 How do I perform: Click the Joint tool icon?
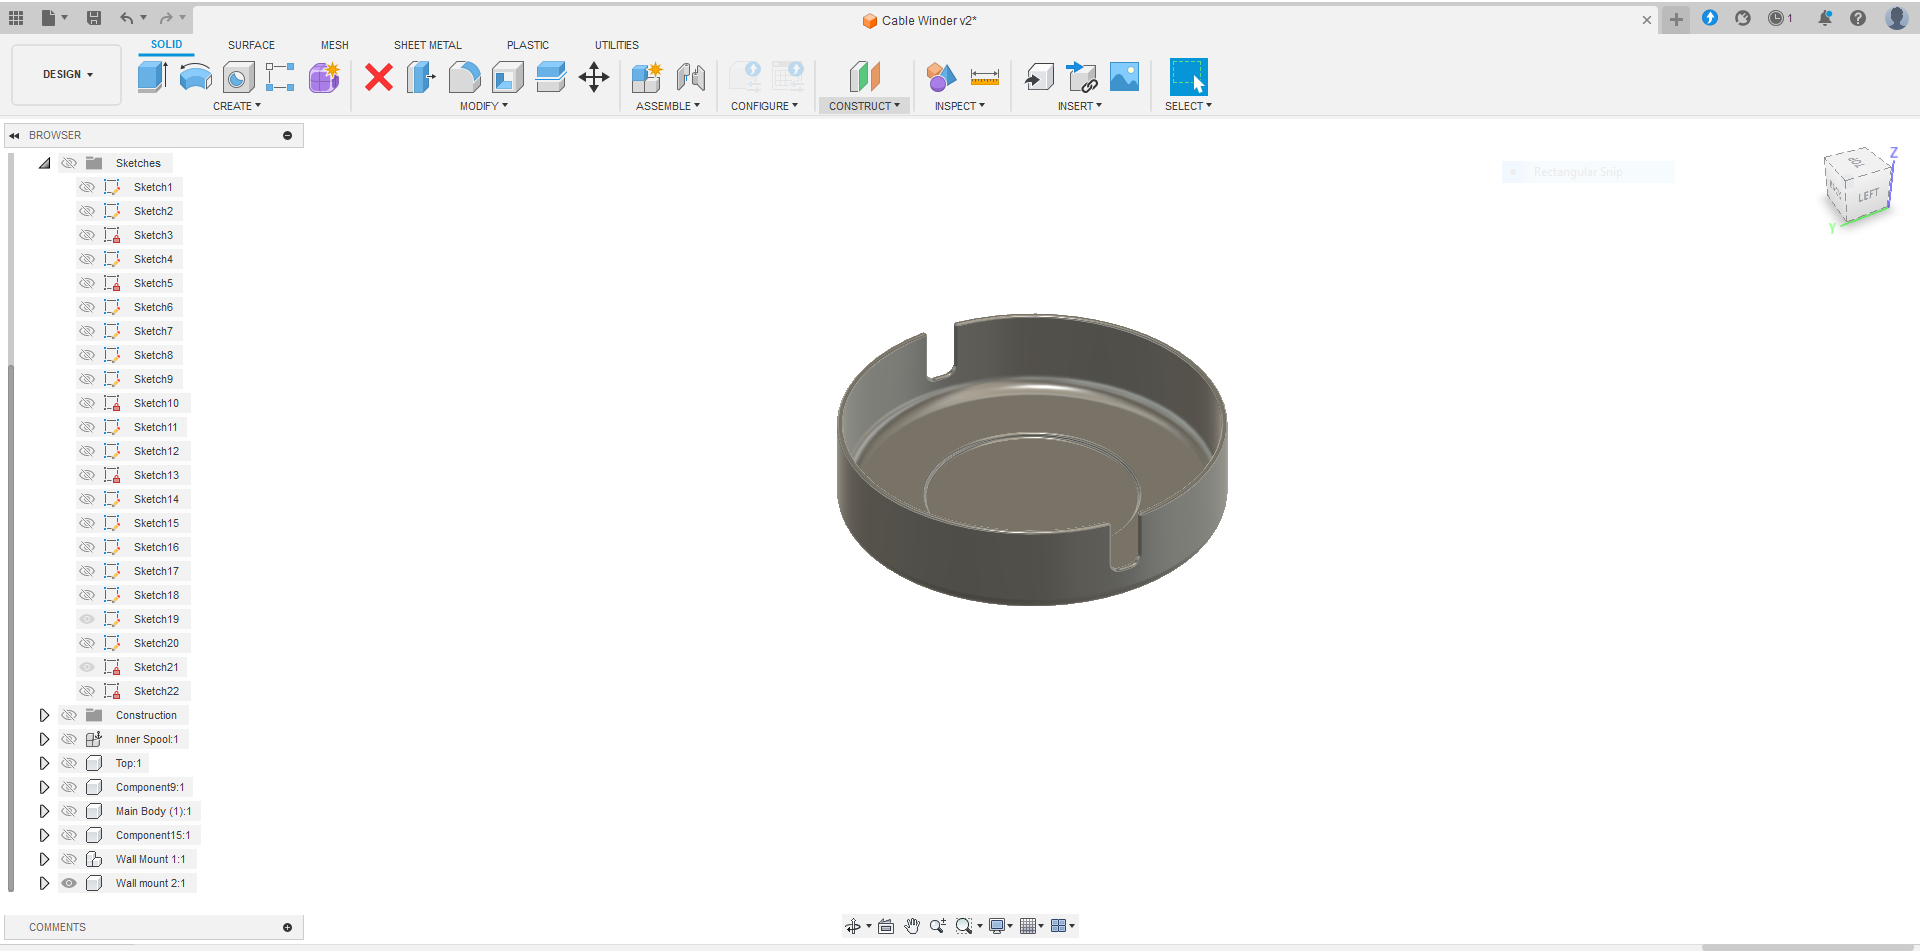pyautogui.click(x=691, y=77)
